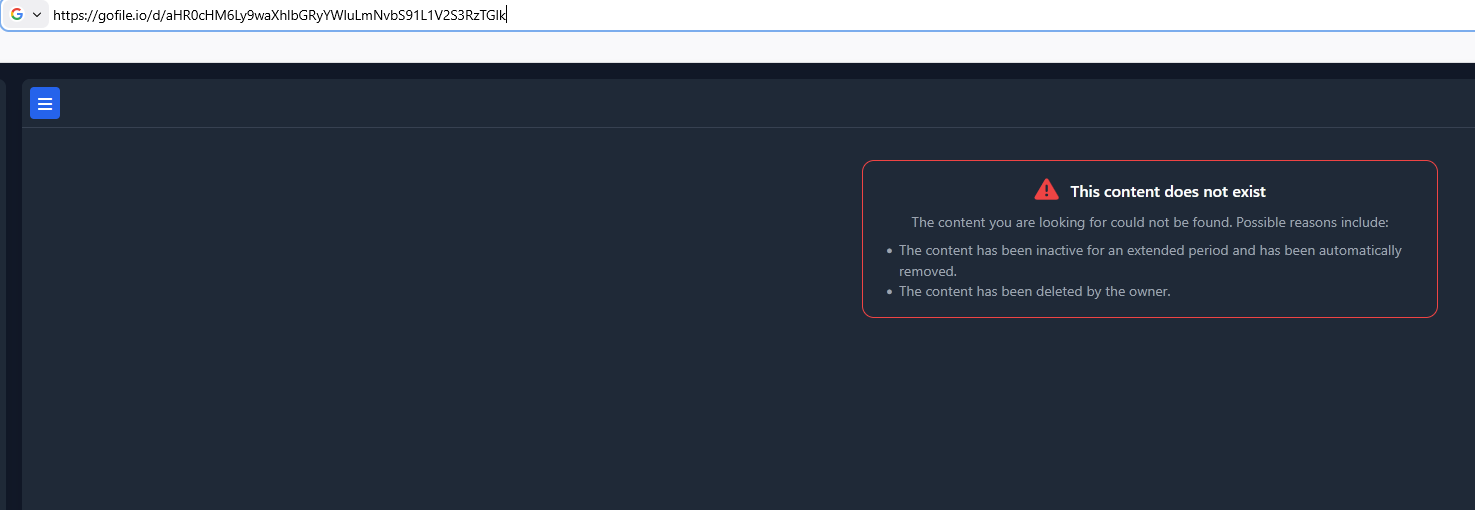Click the red warning triangle icon
The height and width of the screenshot is (510, 1475).
(1046, 190)
